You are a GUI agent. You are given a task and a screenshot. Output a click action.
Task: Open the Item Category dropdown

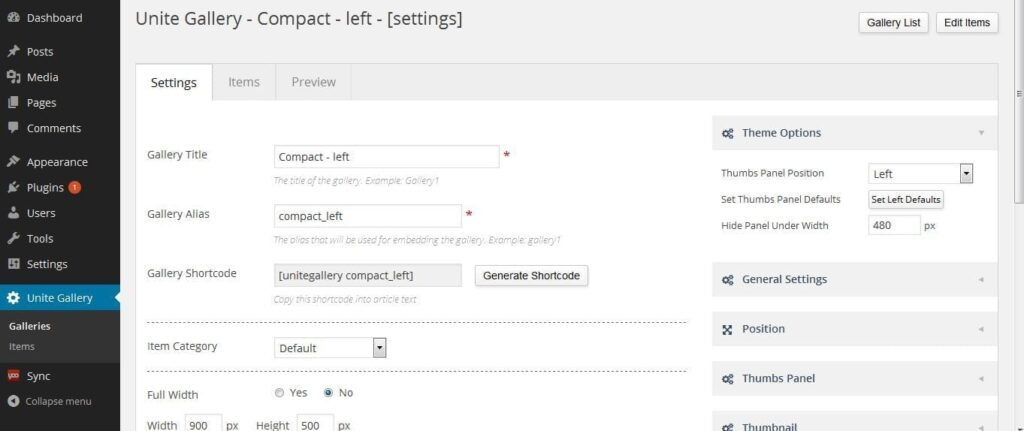pyautogui.click(x=330, y=348)
